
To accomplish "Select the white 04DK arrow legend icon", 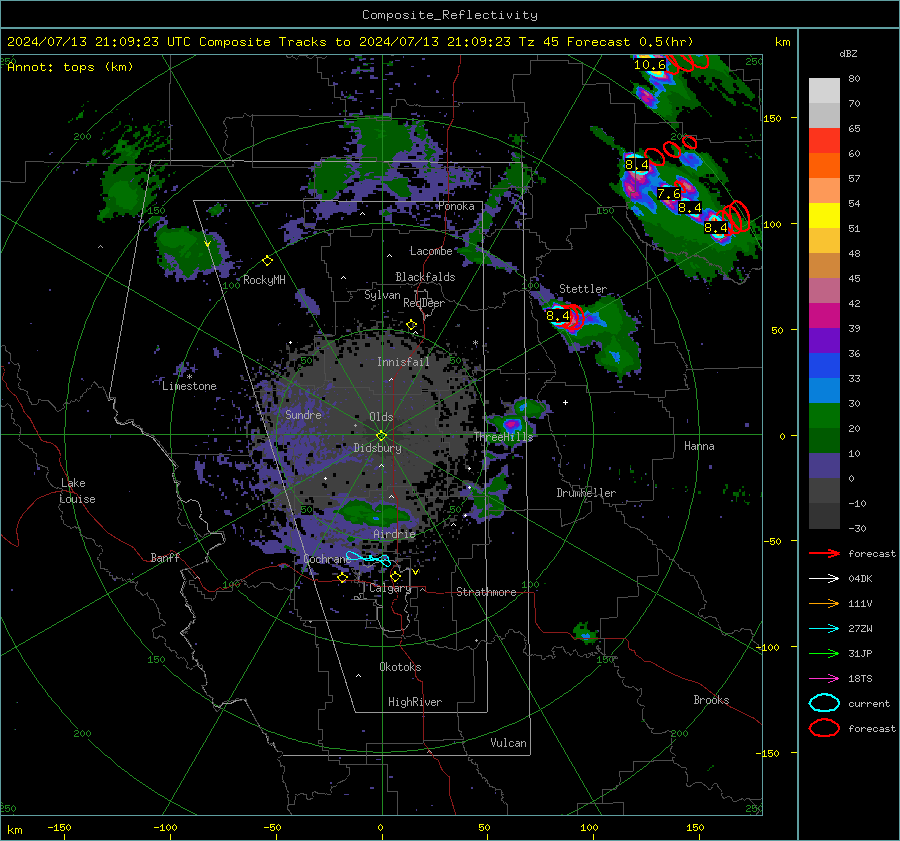I will click(x=824, y=578).
